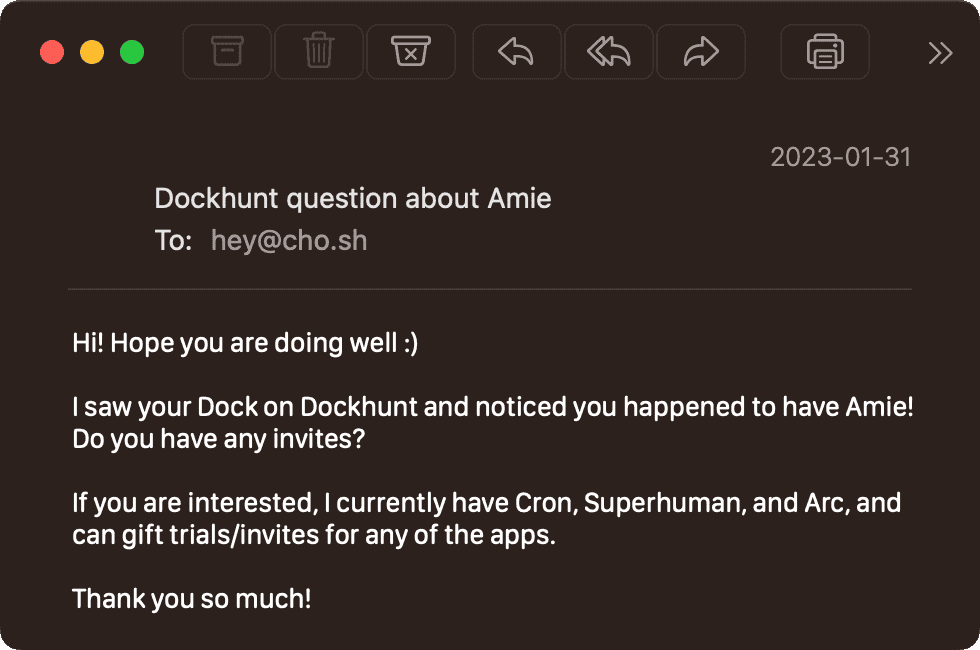Screen dimensions: 980x650
Task: Print the email message
Action: point(825,51)
